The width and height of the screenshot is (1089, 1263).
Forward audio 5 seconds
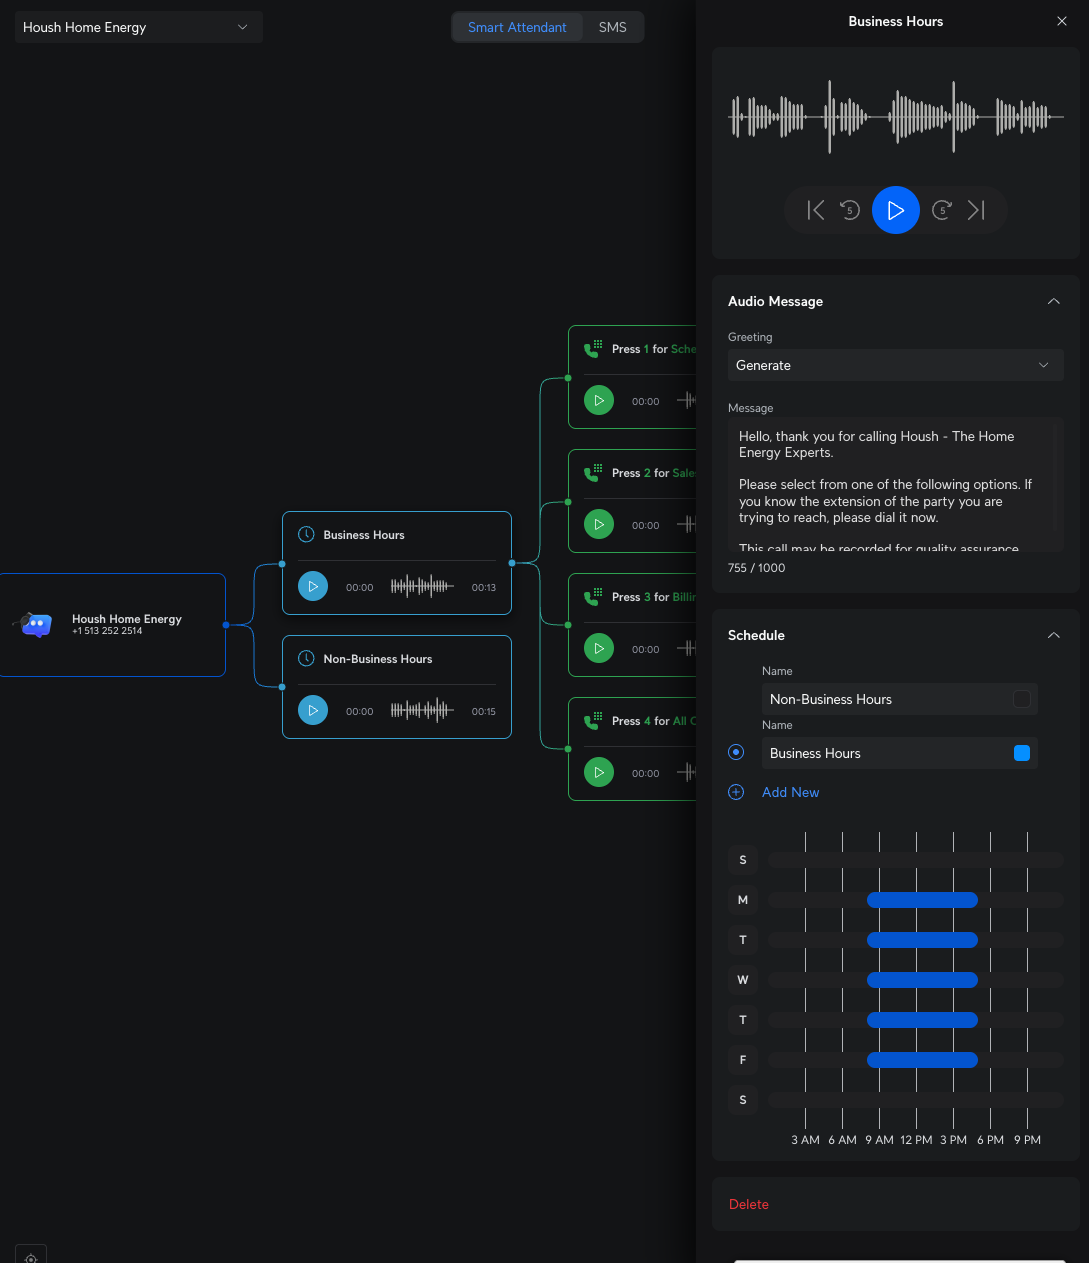coord(941,210)
